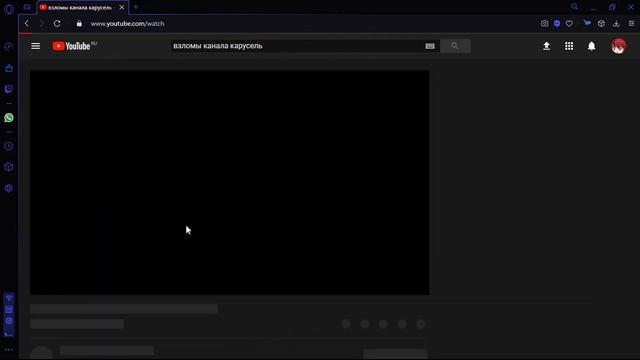This screenshot has width=640, height=360.
Task: Open YouTube notifications bell
Action: [x=591, y=46]
